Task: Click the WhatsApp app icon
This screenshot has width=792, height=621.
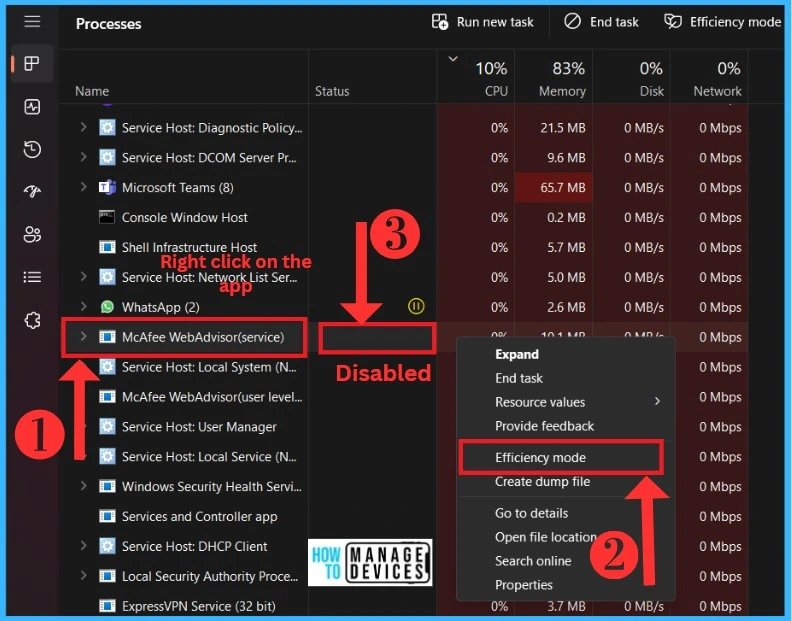Action: [x=107, y=307]
